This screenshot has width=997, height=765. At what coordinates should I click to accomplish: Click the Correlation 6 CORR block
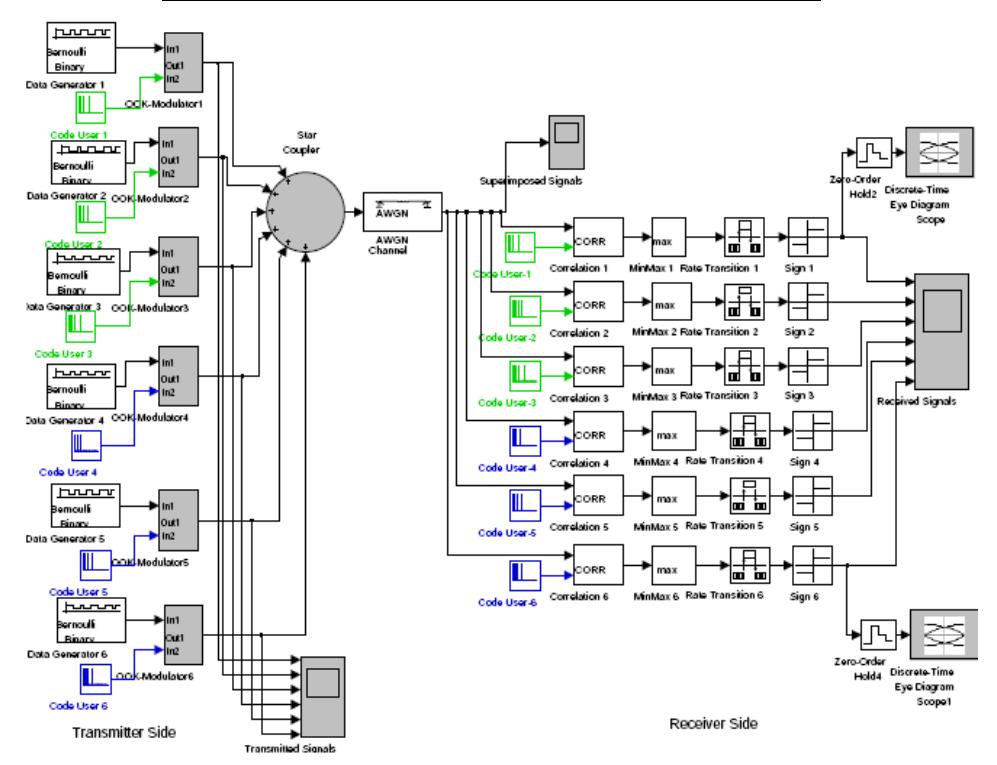point(598,565)
